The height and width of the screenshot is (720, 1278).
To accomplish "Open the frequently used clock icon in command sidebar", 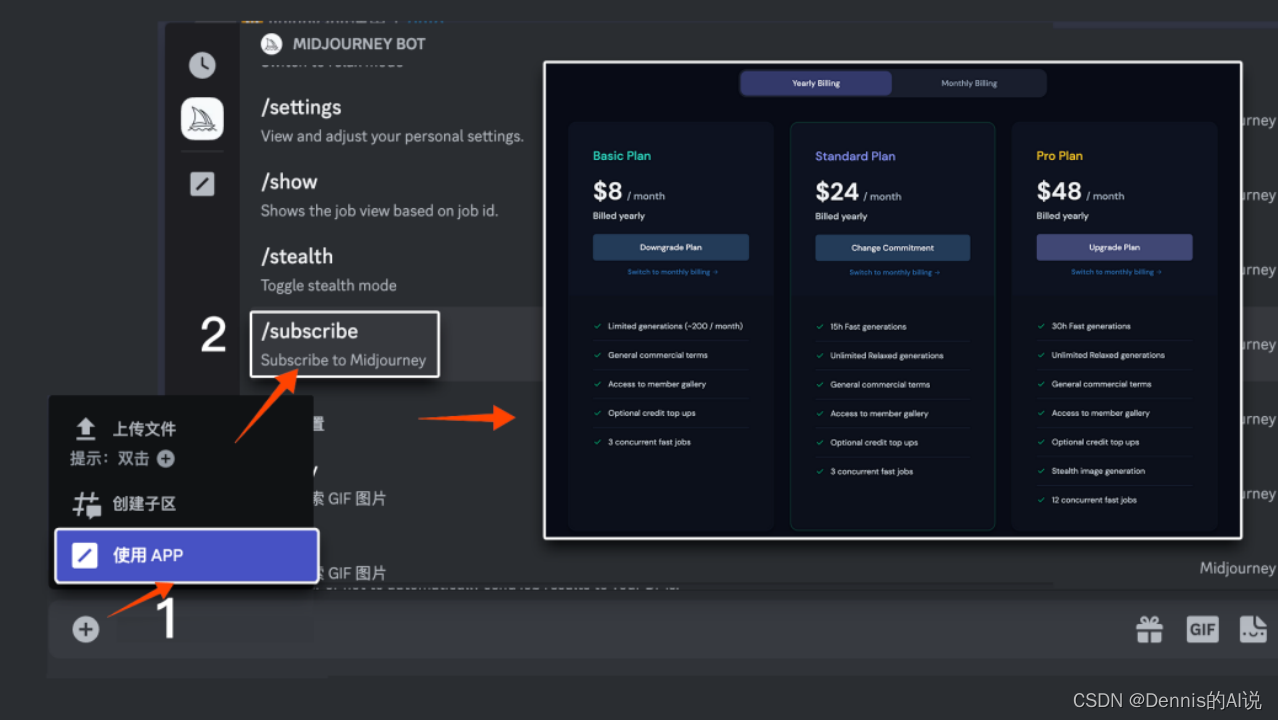I will [202, 66].
